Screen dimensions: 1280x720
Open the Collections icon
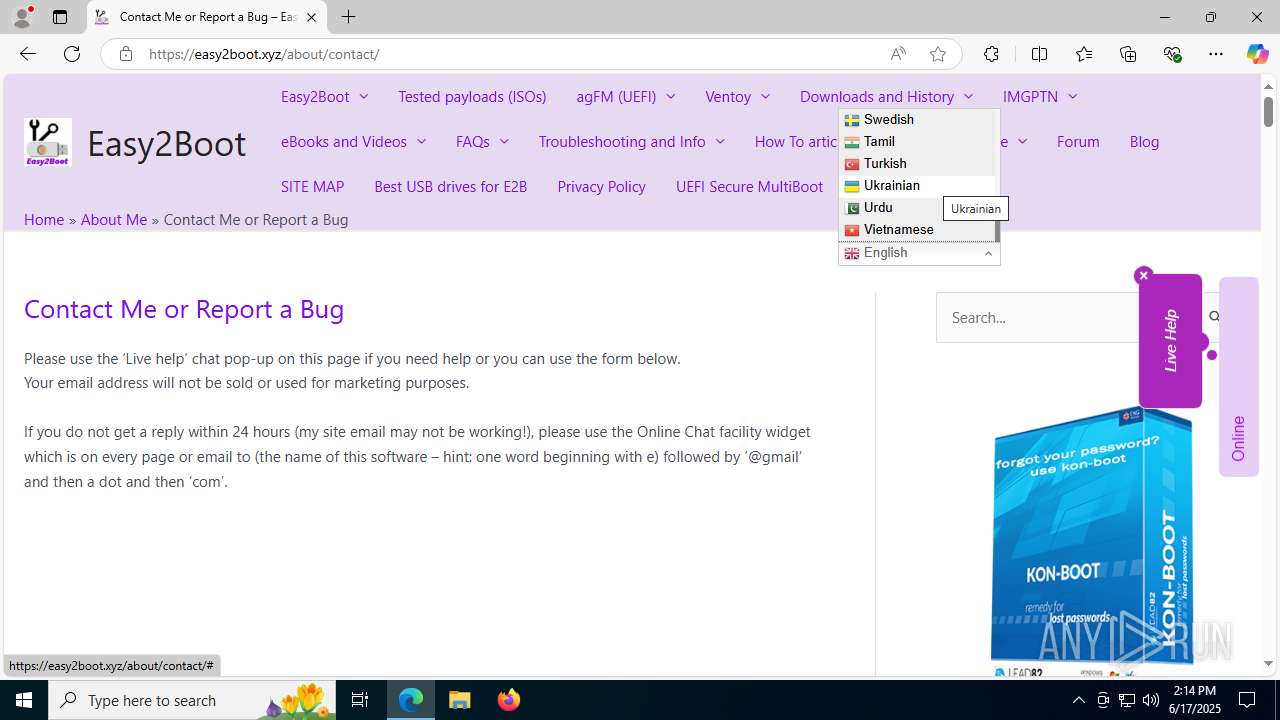(x=1128, y=54)
